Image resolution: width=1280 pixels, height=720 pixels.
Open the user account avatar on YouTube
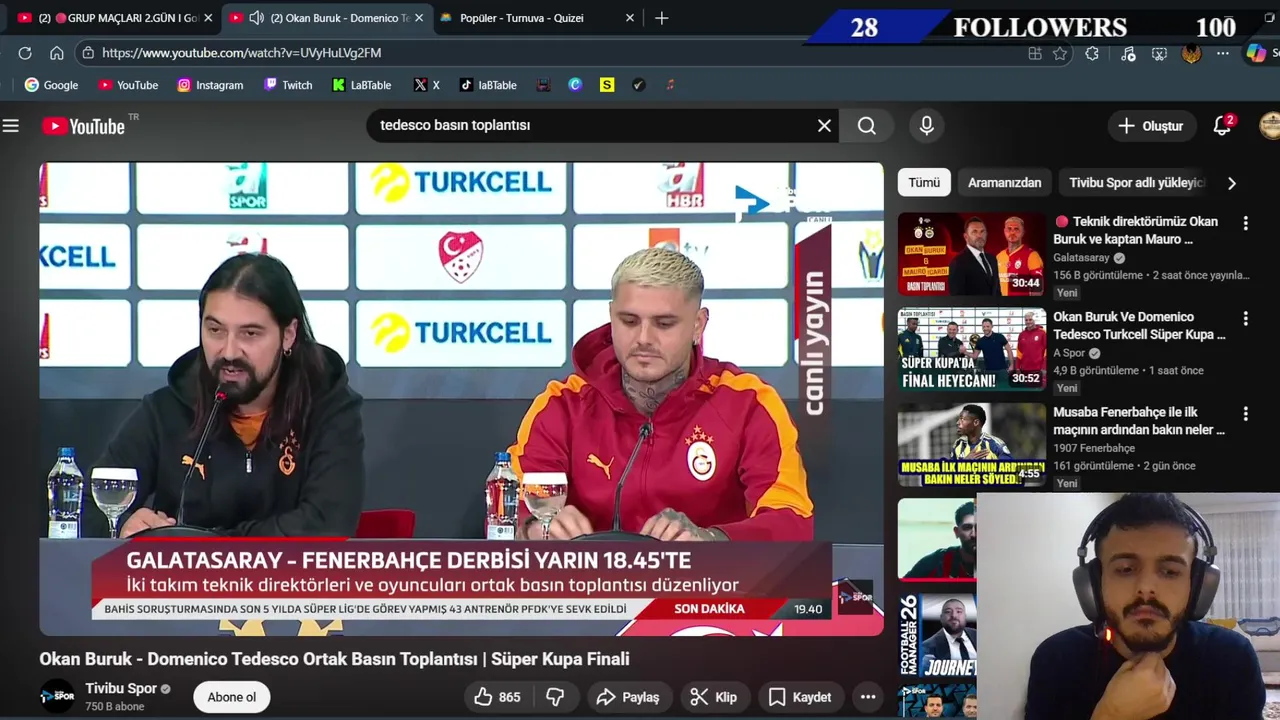point(1270,126)
